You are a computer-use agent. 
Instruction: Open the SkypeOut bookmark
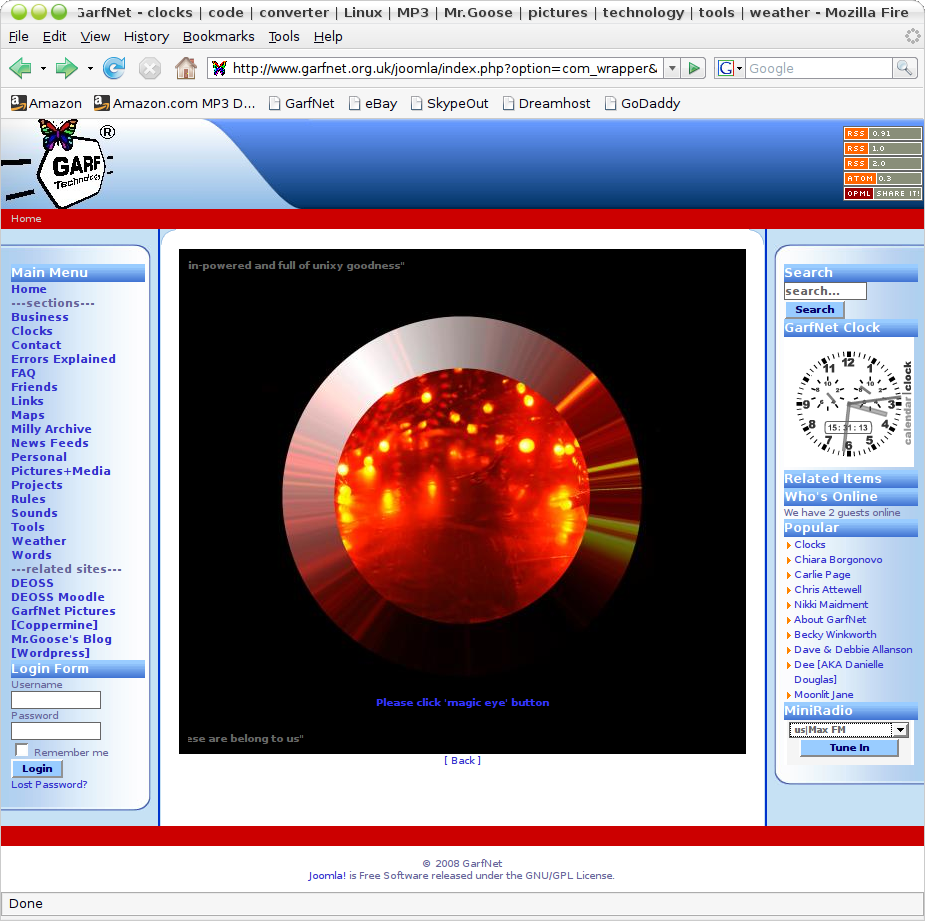450,103
